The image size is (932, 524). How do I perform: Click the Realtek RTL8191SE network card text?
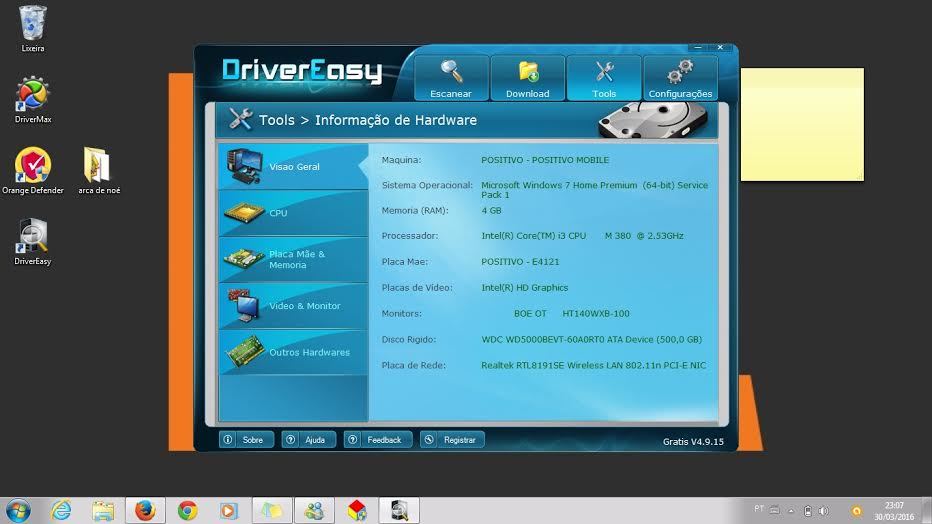coord(593,365)
